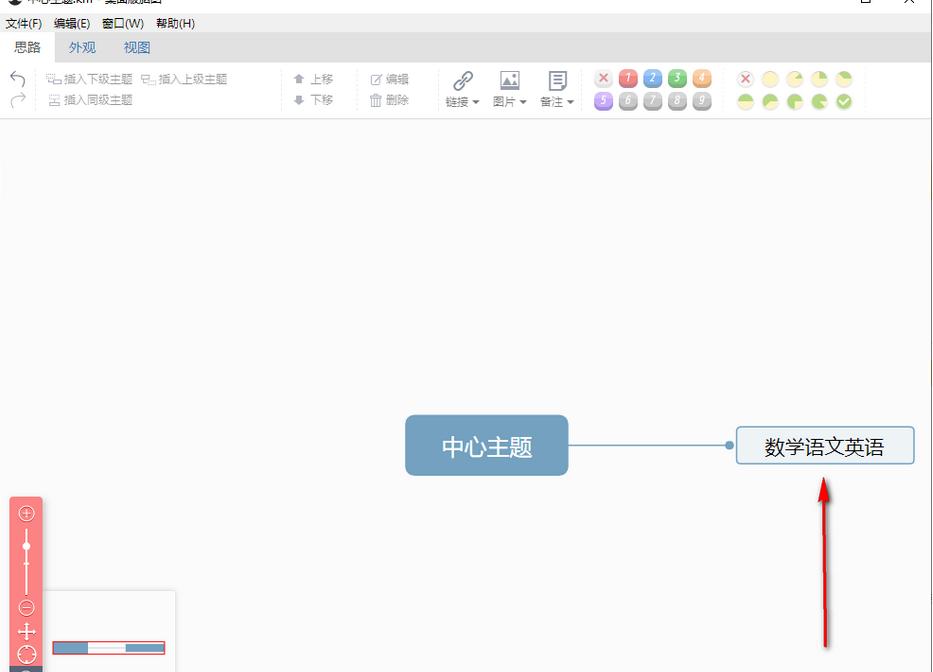Open the 链接 dropdown arrow
The image size is (933, 672).
(x=475, y=102)
